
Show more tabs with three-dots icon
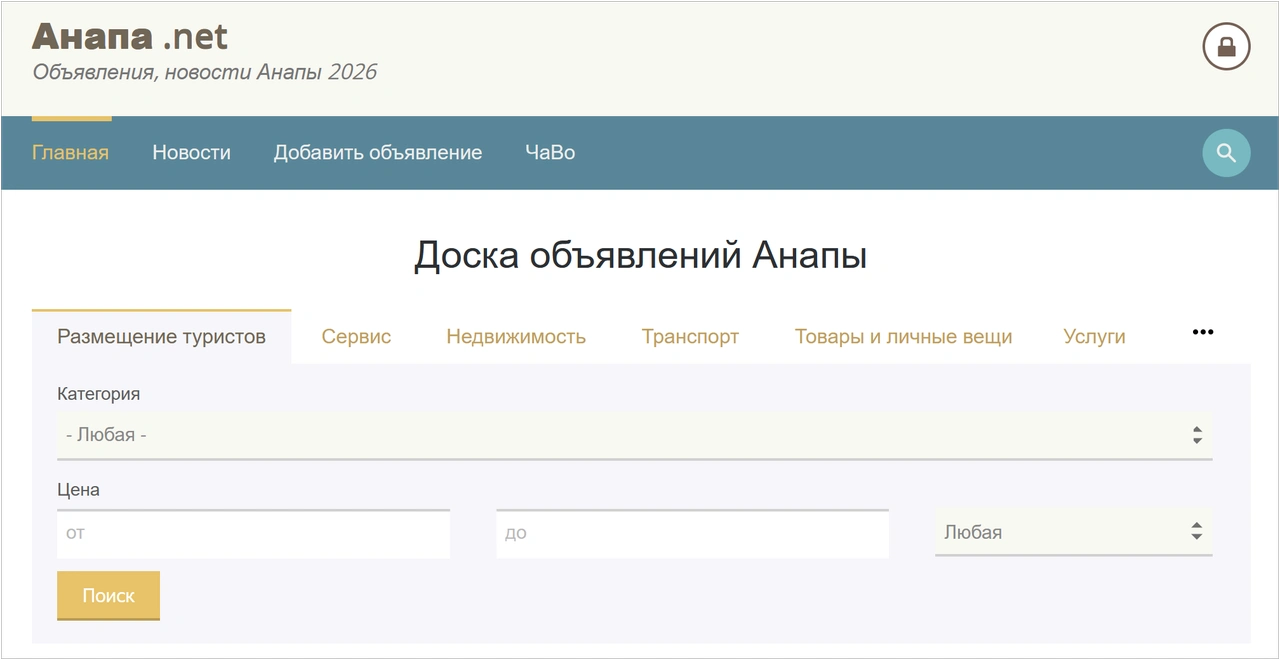click(1203, 333)
